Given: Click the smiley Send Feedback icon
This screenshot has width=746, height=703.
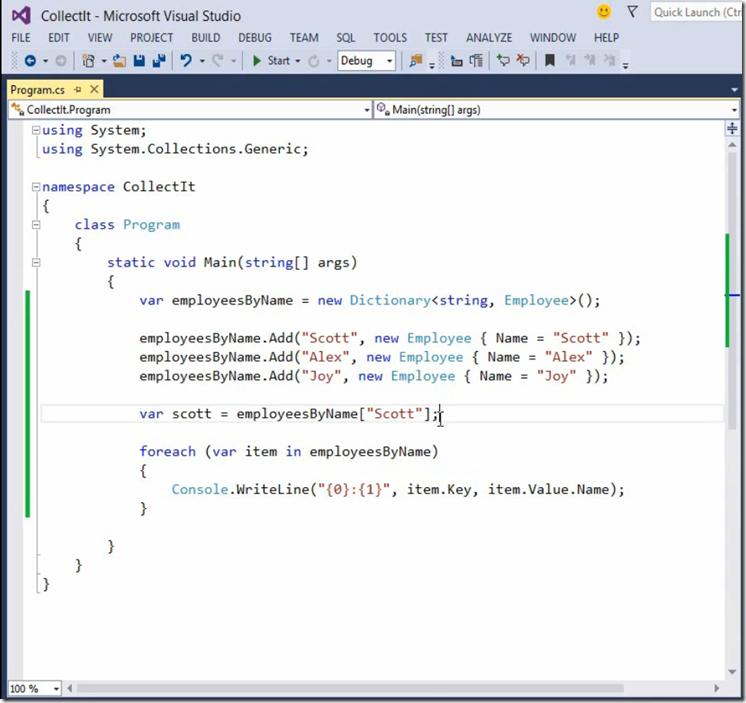Looking at the screenshot, I should [x=604, y=12].
